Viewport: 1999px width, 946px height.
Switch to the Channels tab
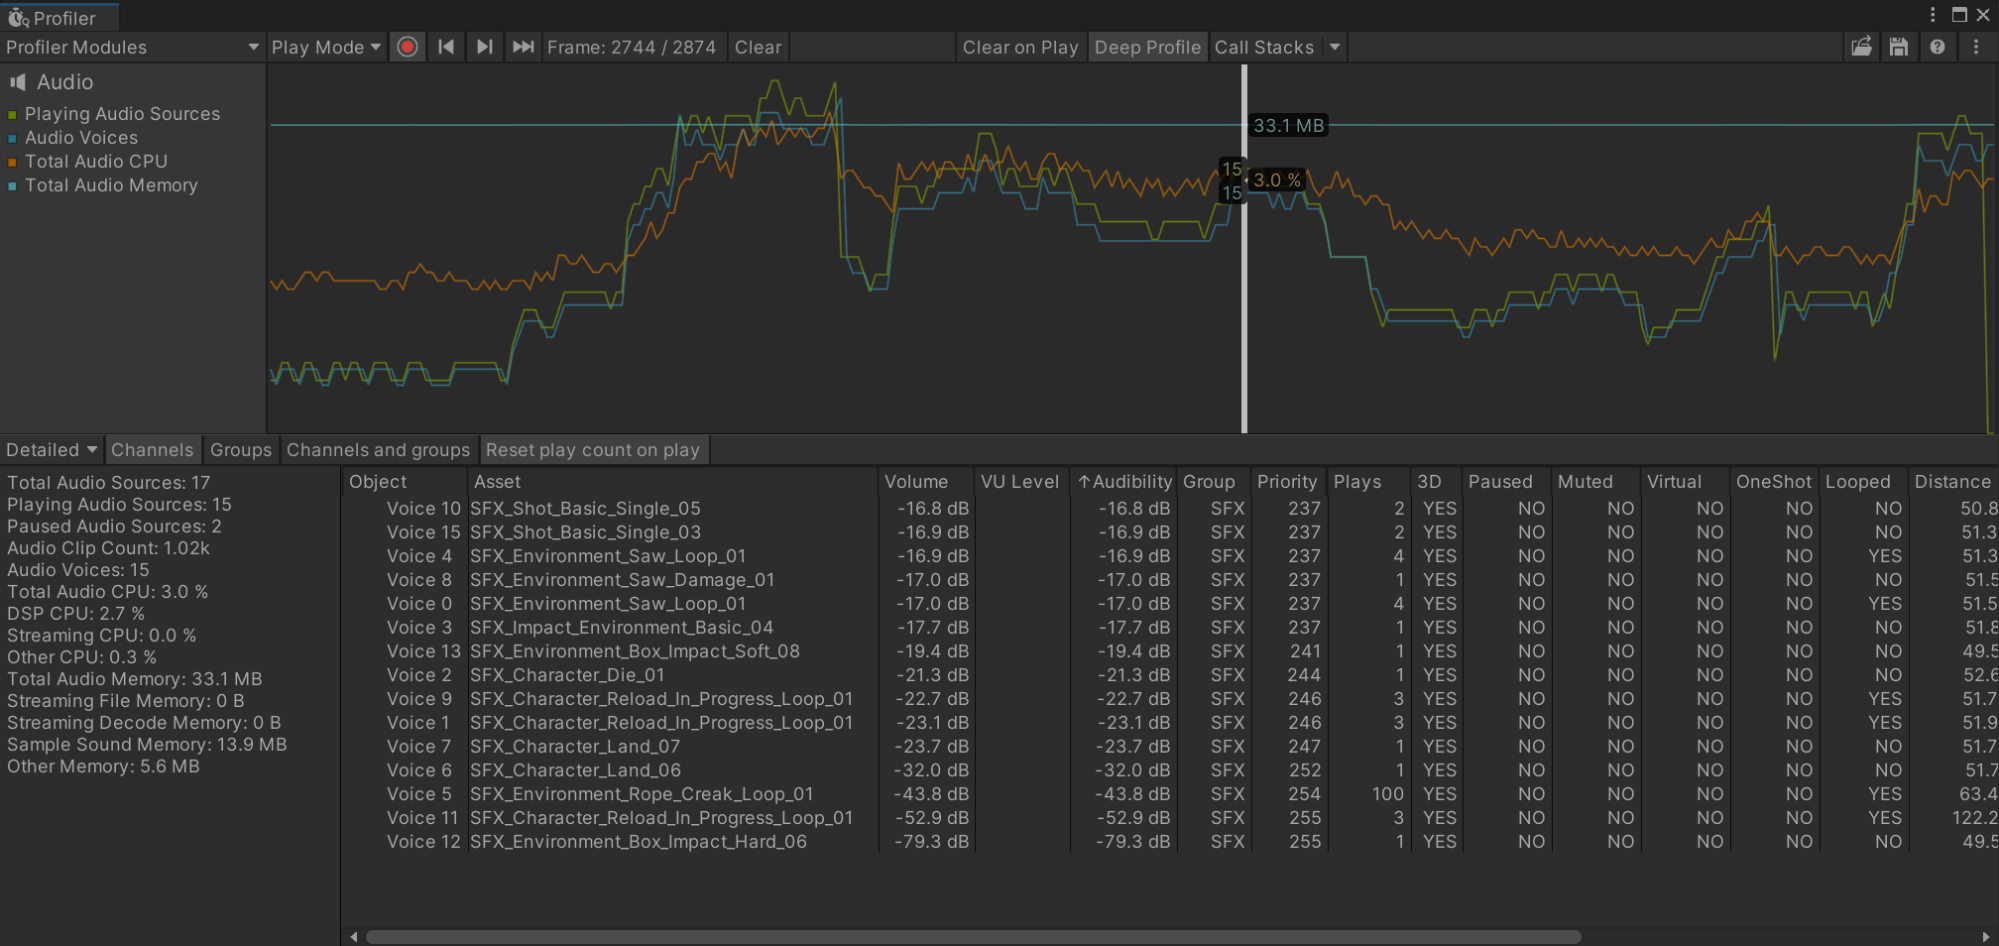click(152, 450)
